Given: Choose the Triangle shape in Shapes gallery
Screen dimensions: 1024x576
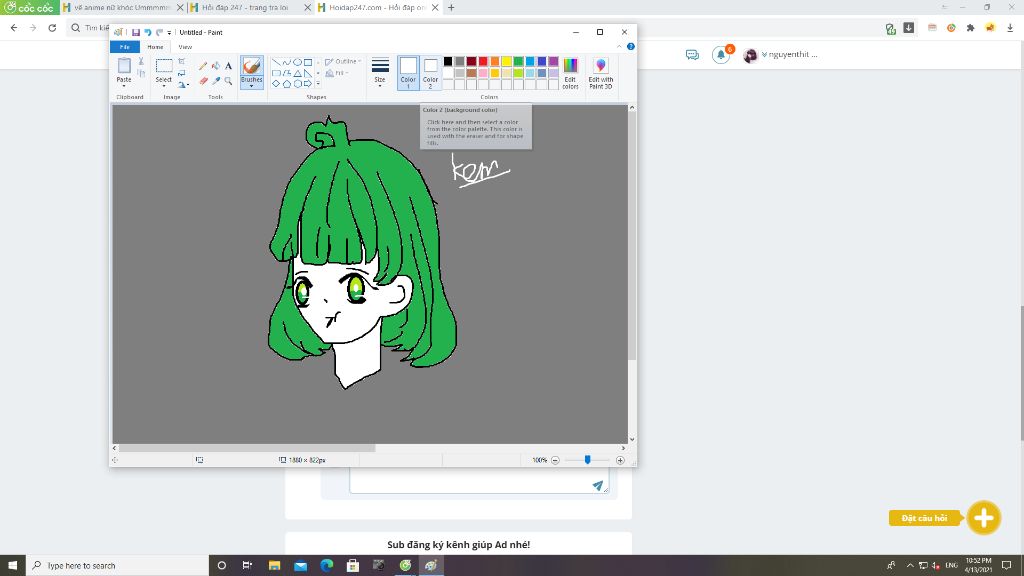Looking at the screenshot, I should pyautogui.click(x=297, y=73).
